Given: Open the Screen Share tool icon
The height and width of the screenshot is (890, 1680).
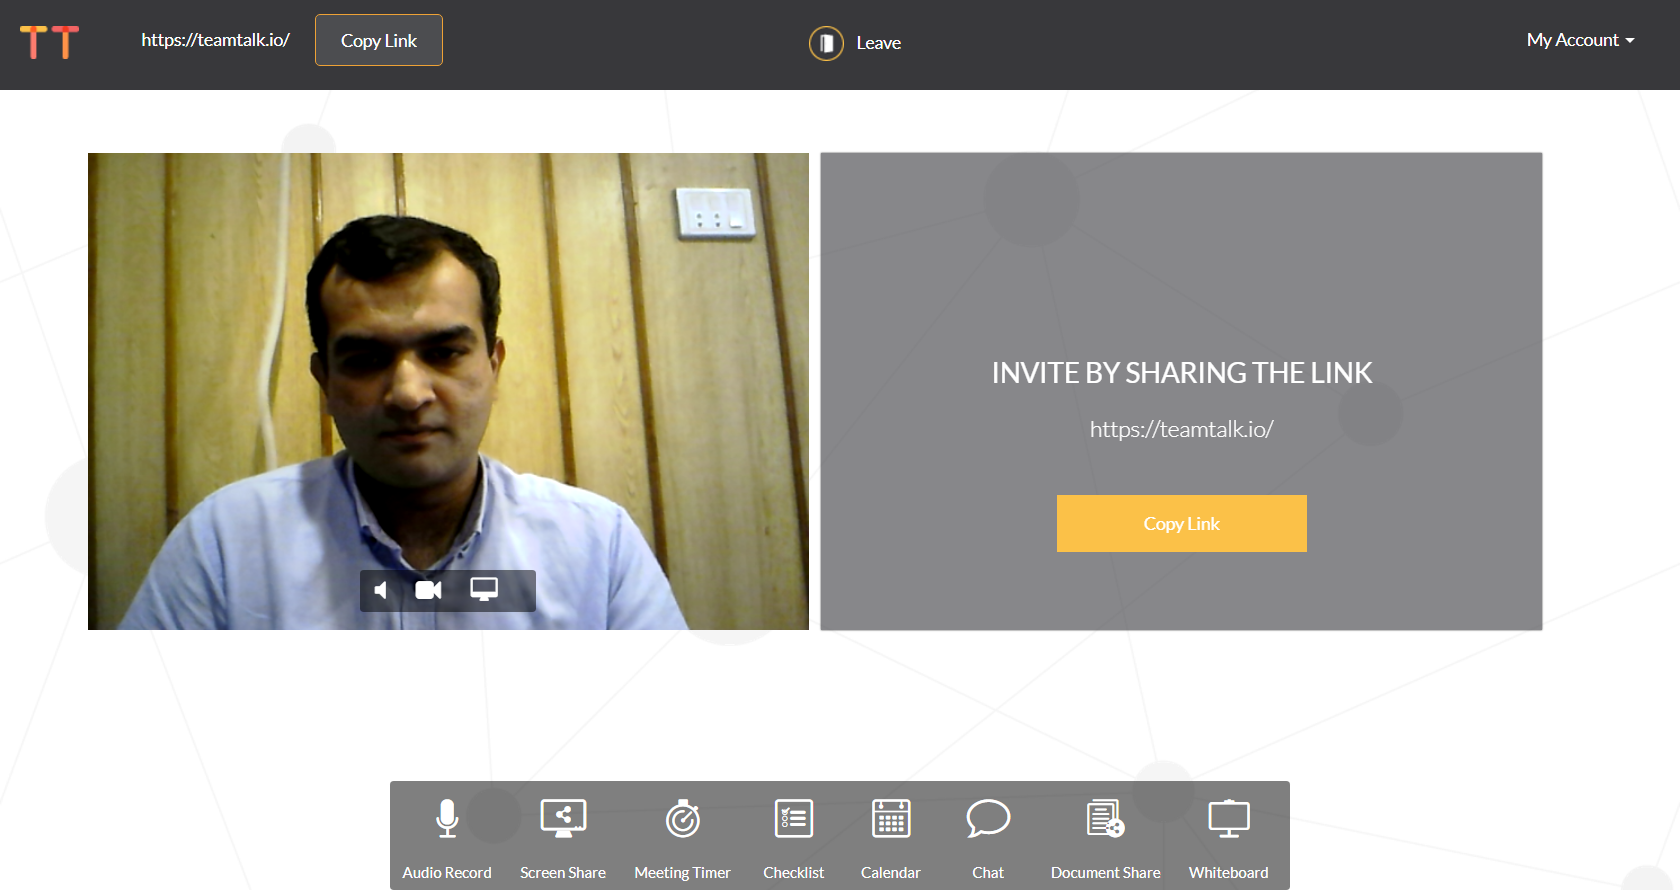Looking at the screenshot, I should click(x=563, y=819).
